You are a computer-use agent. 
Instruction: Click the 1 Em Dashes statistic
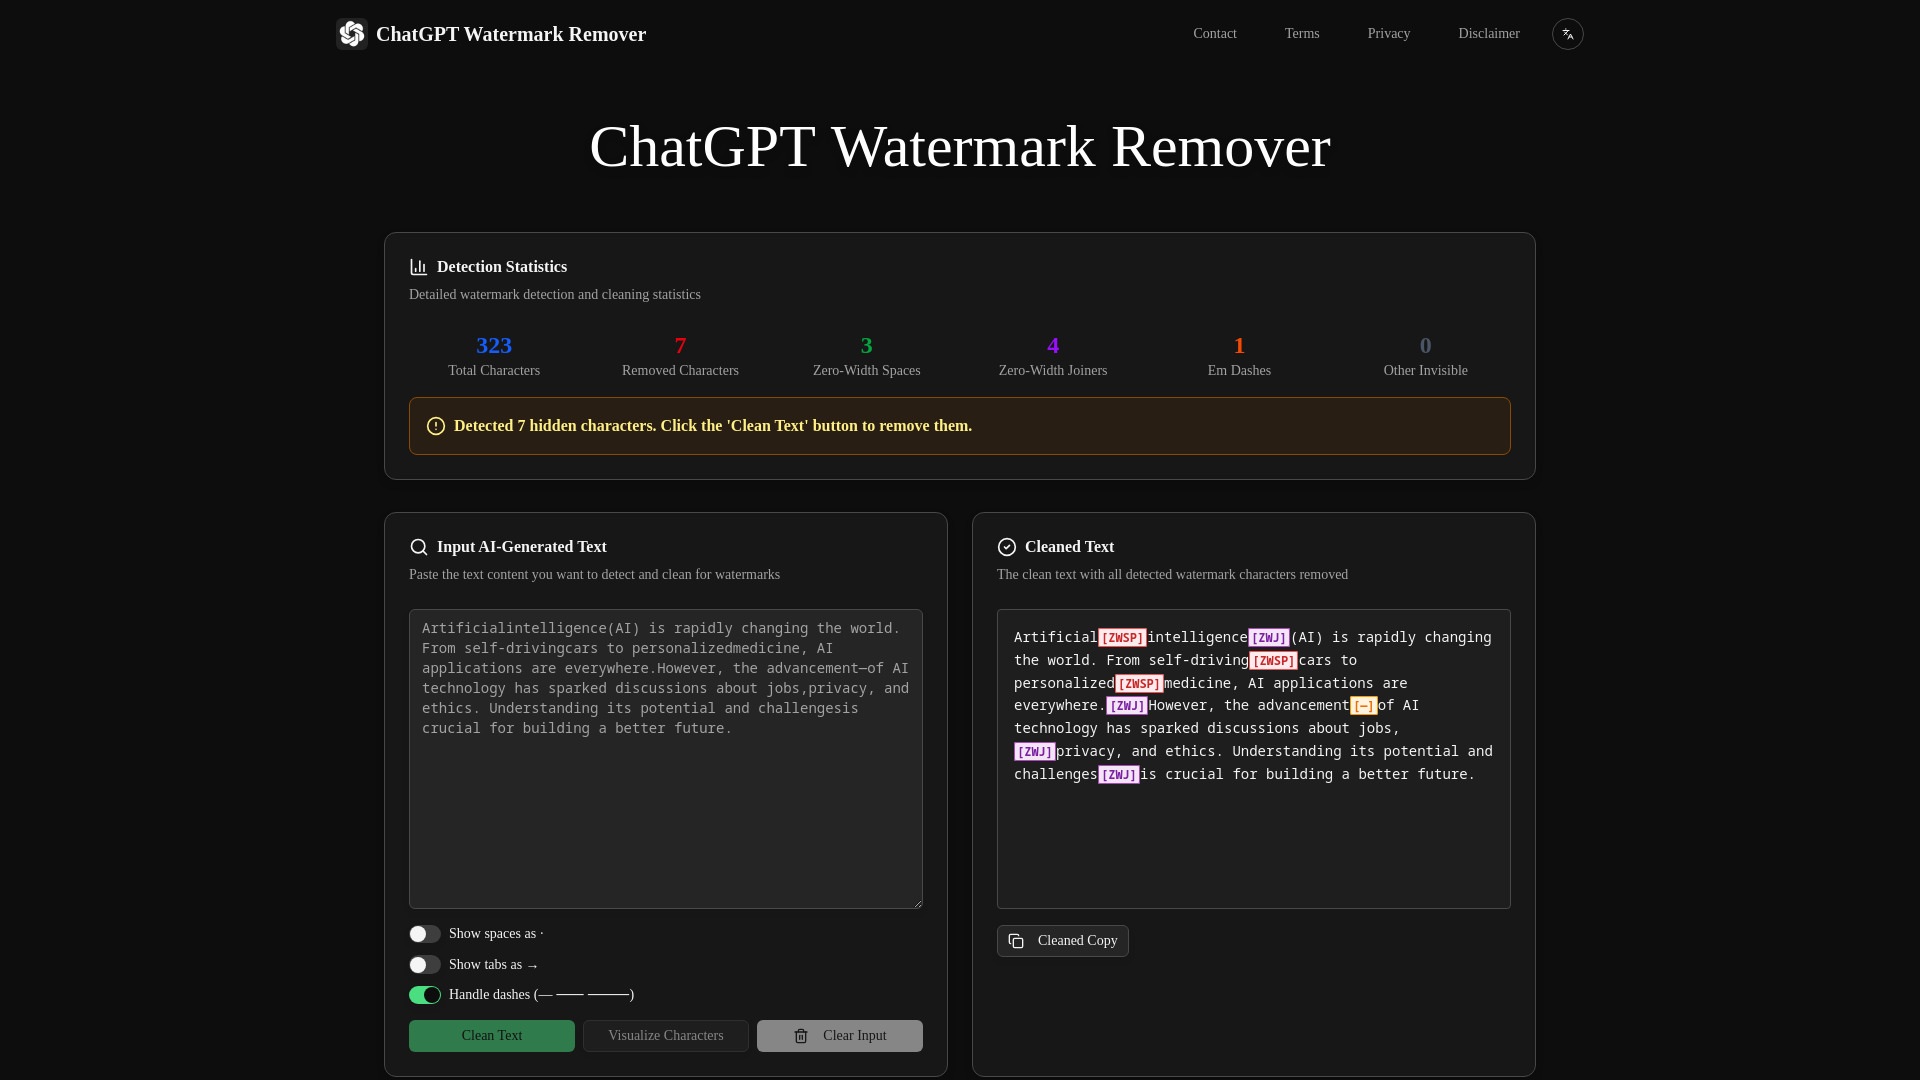pos(1239,356)
